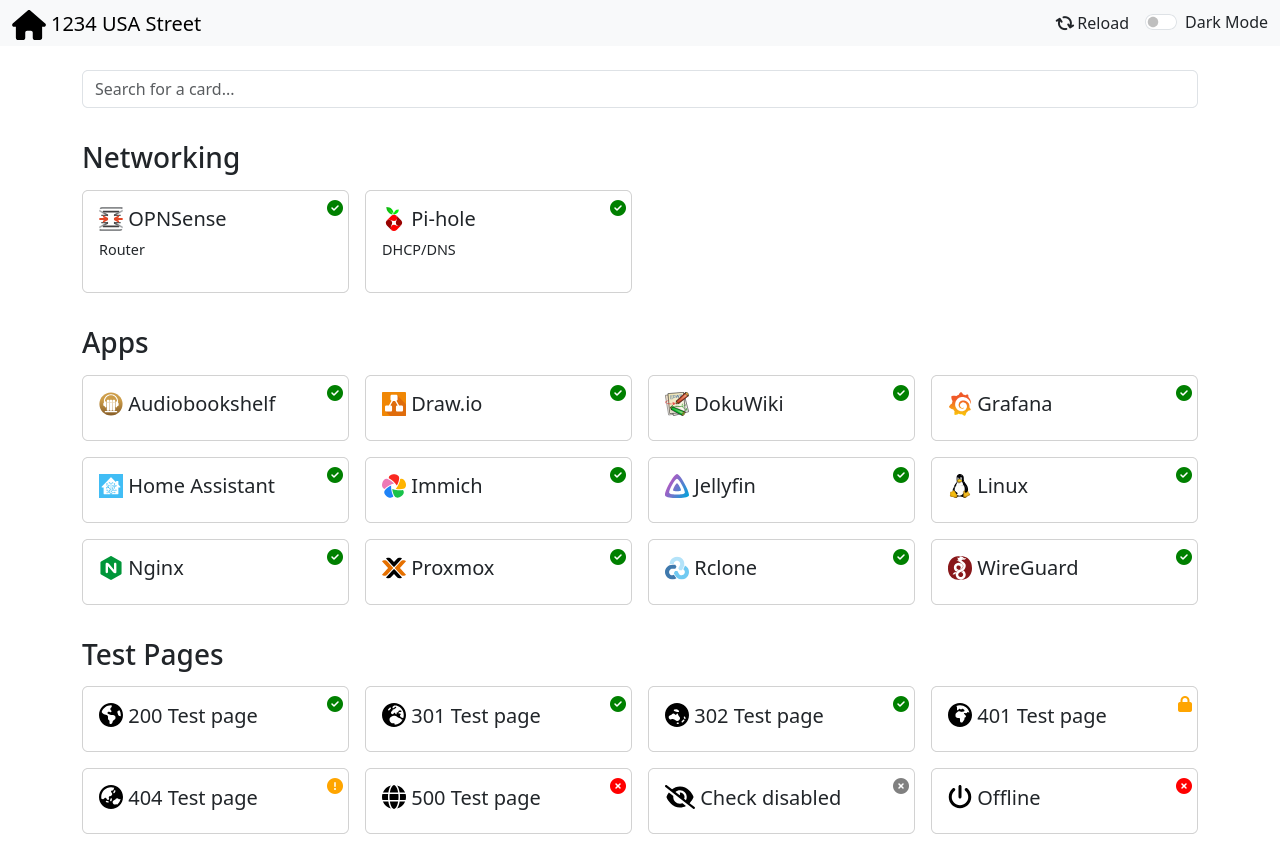This screenshot has width=1280, height=866.
Task: Click the green check status on Grafana card
Action: [x=1184, y=393]
